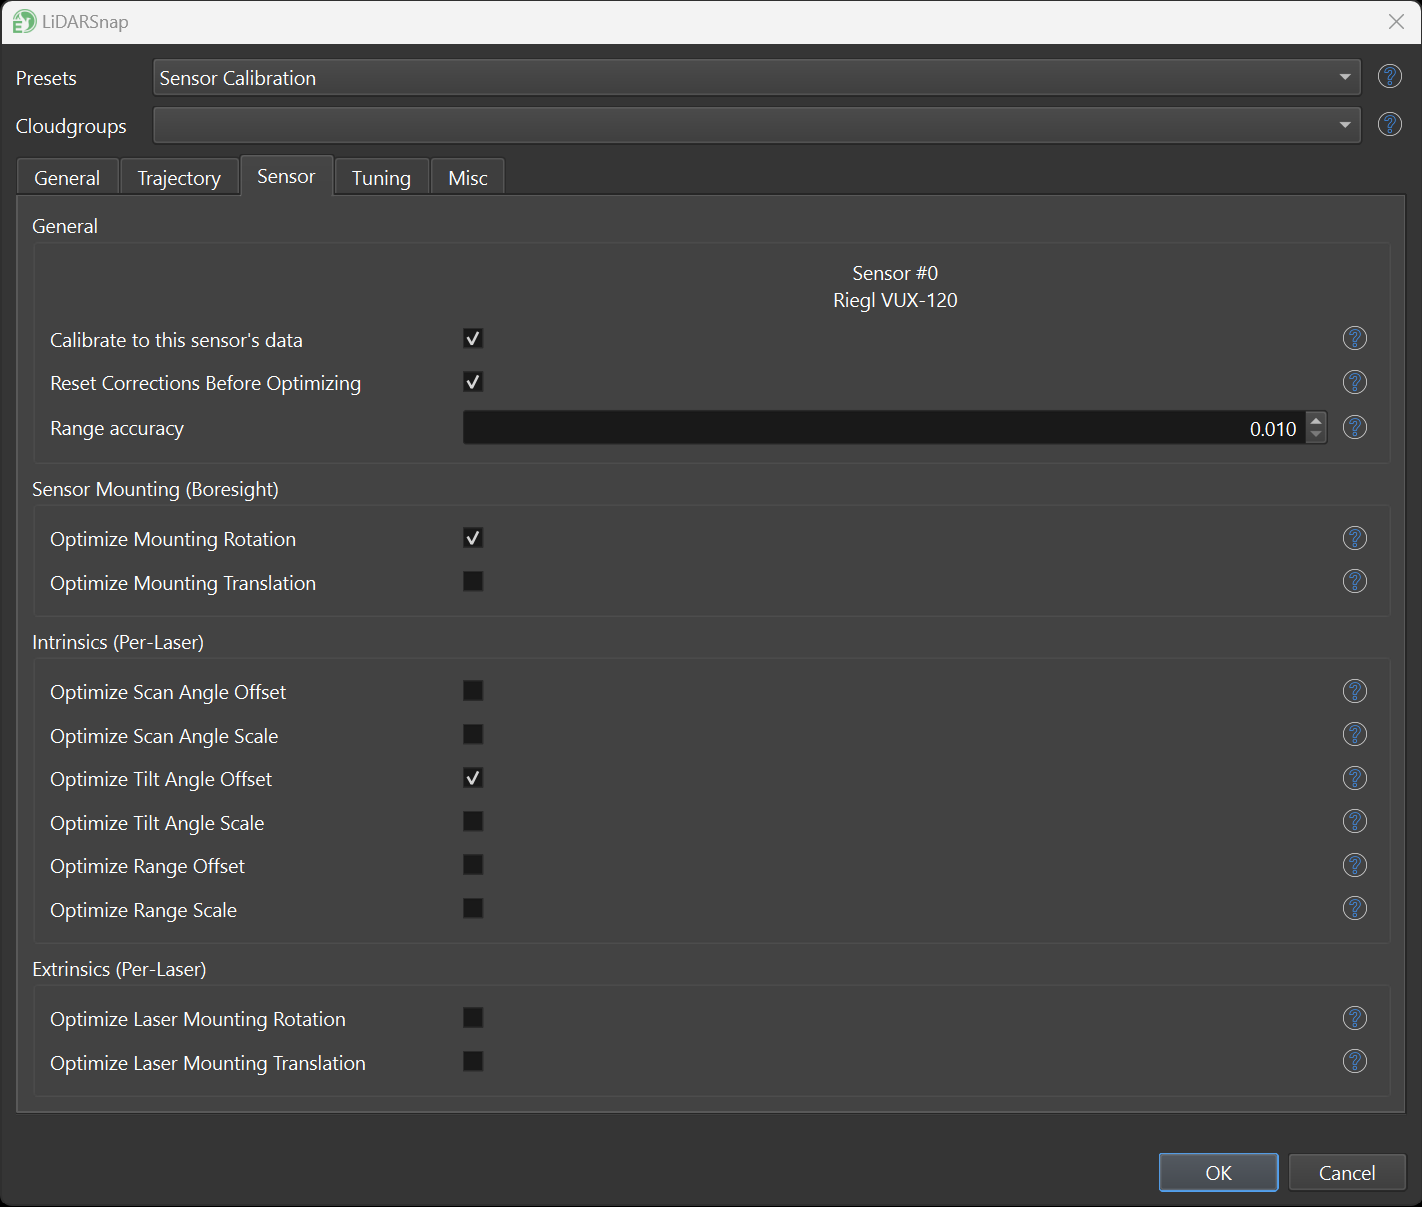Image resolution: width=1422 pixels, height=1207 pixels.
Task: View help for Optimize Tilt Angle Offset
Action: click(x=1354, y=778)
